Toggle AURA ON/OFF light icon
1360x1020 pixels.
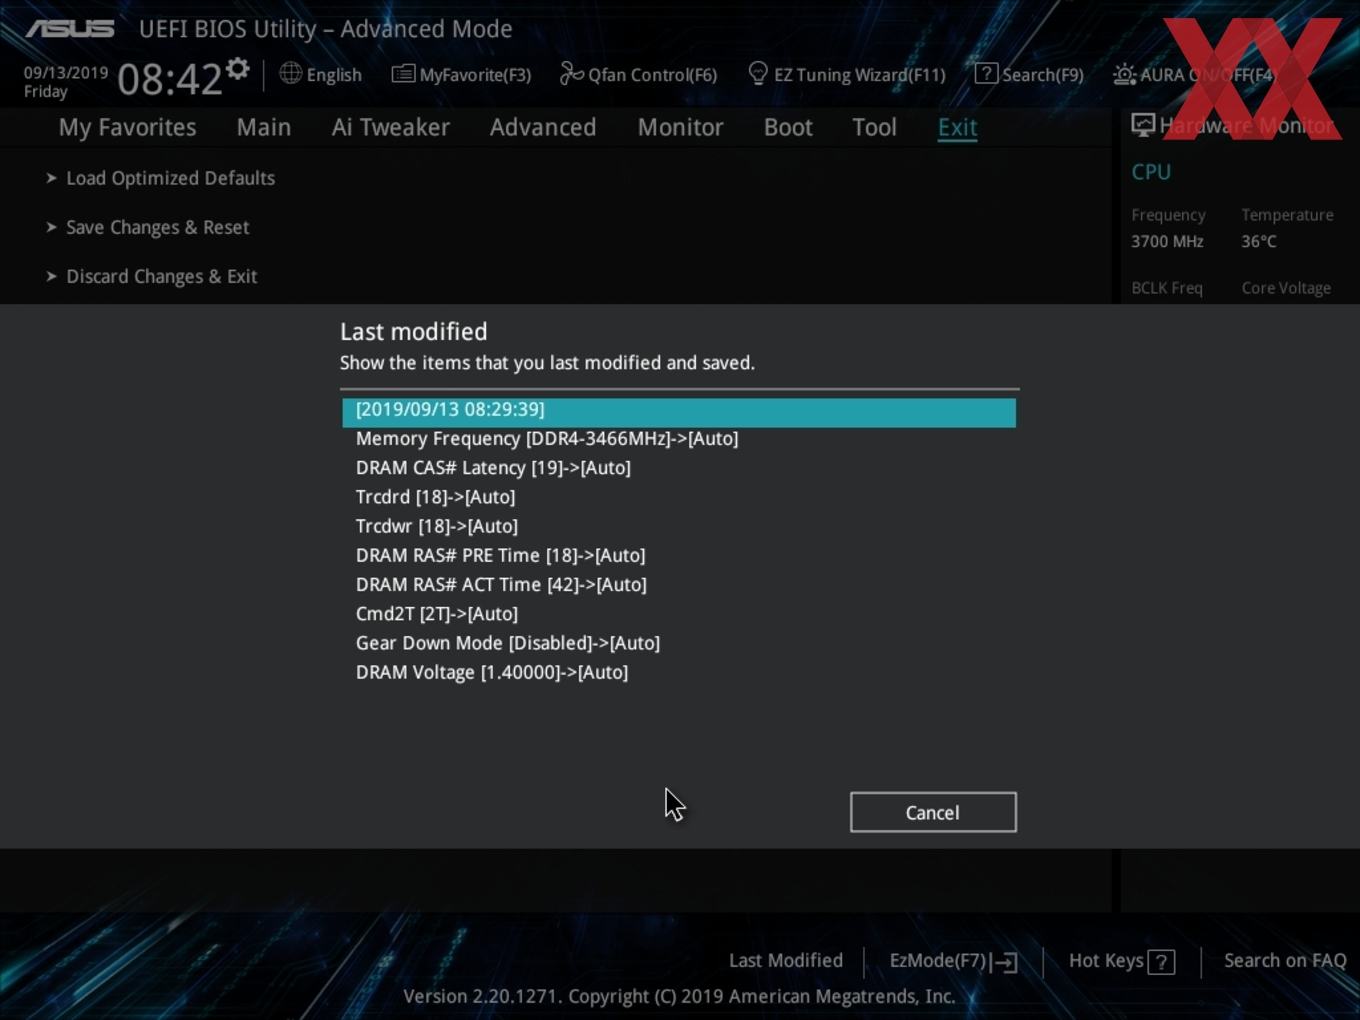[1124, 74]
